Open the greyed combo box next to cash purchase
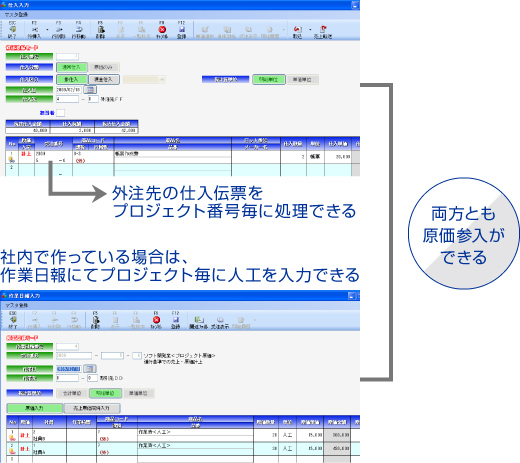 point(144,79)
